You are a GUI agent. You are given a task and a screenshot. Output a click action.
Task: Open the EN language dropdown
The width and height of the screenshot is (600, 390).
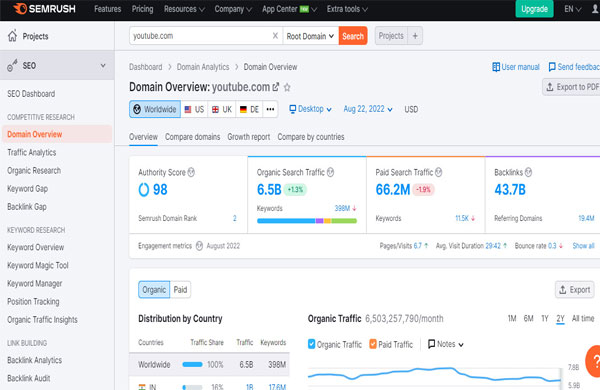click(572, 9)
